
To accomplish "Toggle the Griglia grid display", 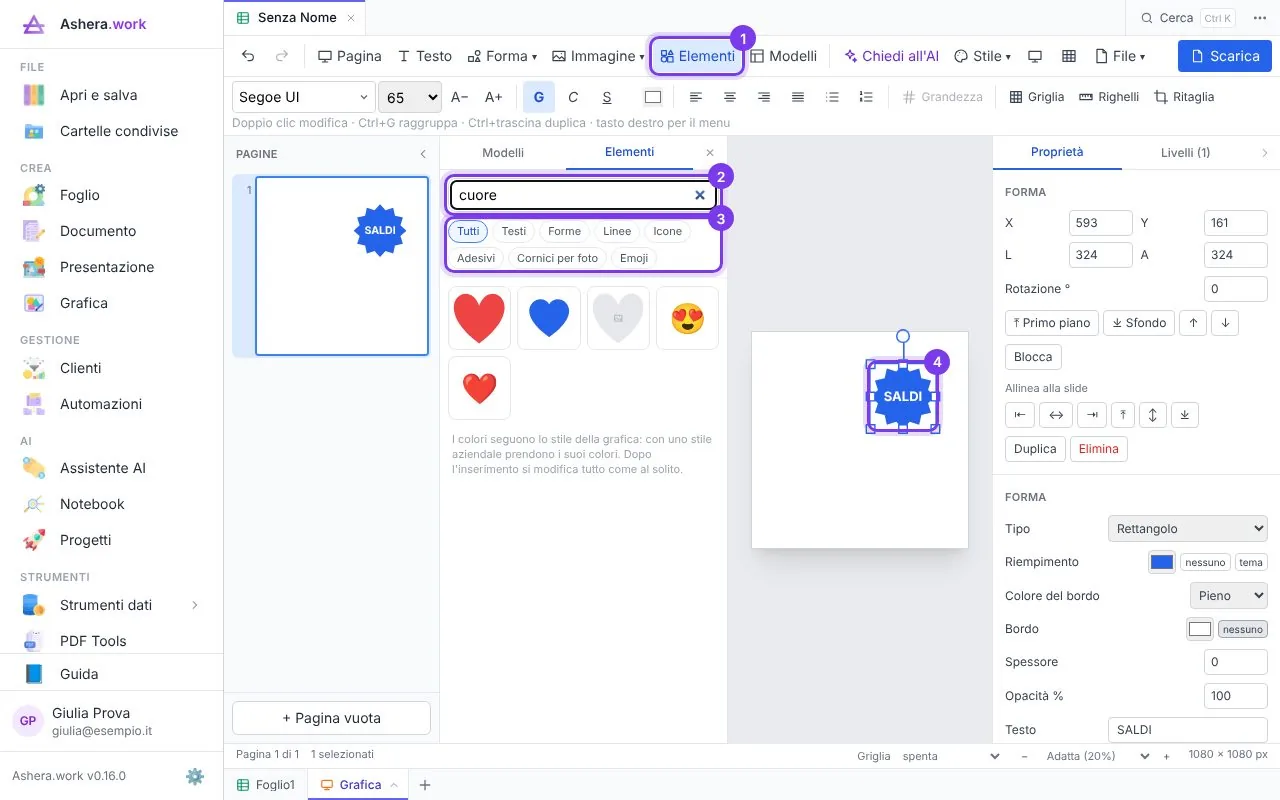I will (x=1037, y=97).
